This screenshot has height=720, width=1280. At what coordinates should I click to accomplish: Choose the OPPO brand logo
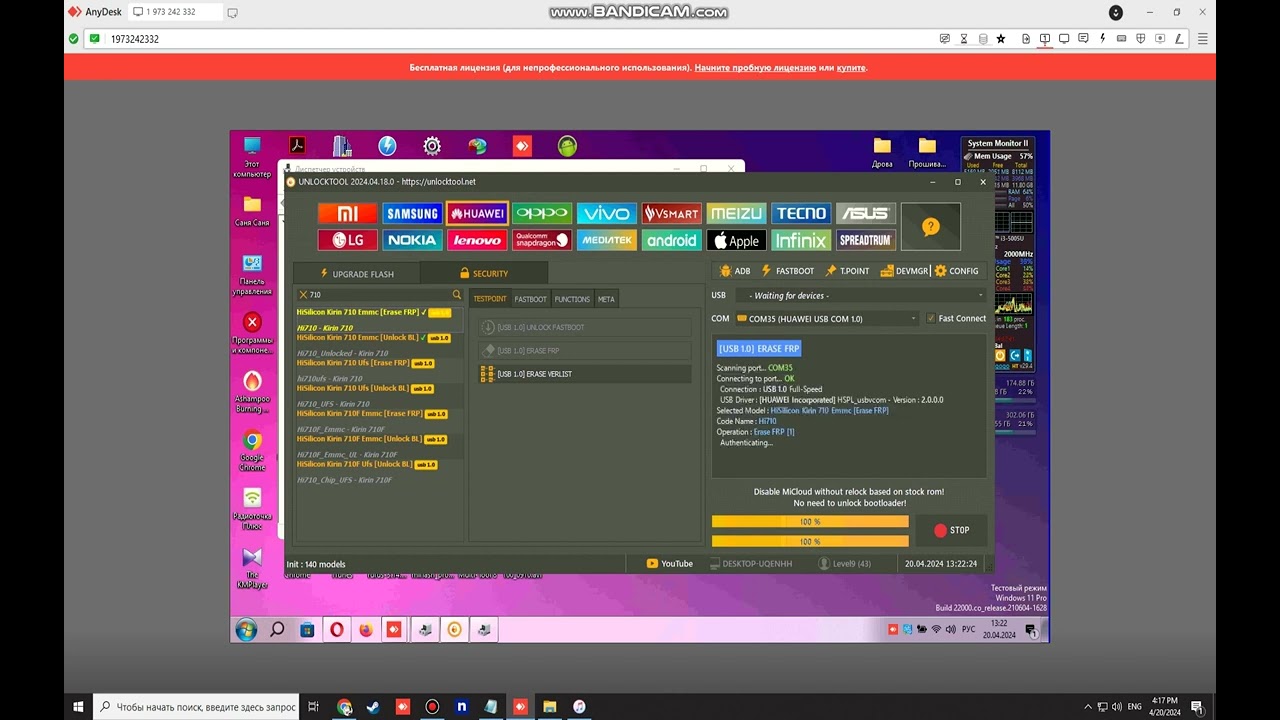point(542,214)
